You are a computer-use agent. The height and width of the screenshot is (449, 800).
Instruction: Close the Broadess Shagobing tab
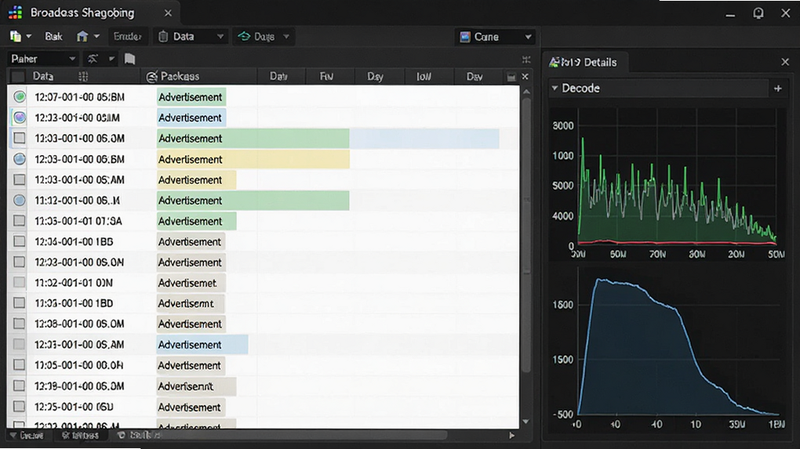[x=168, y=13]
